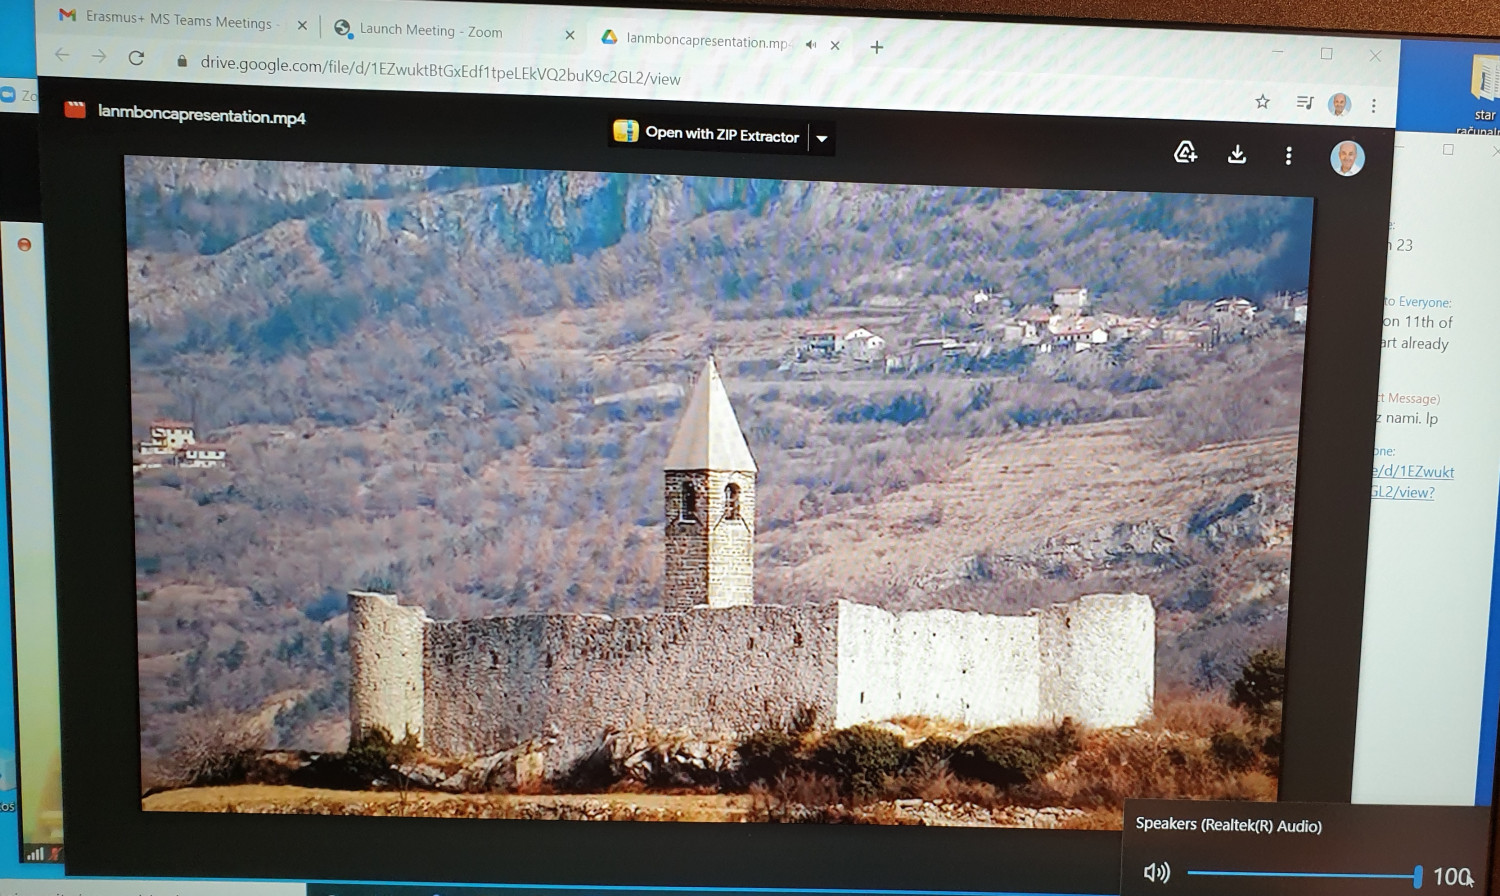
Task: Reload the current page
Action: coord(137,58)
